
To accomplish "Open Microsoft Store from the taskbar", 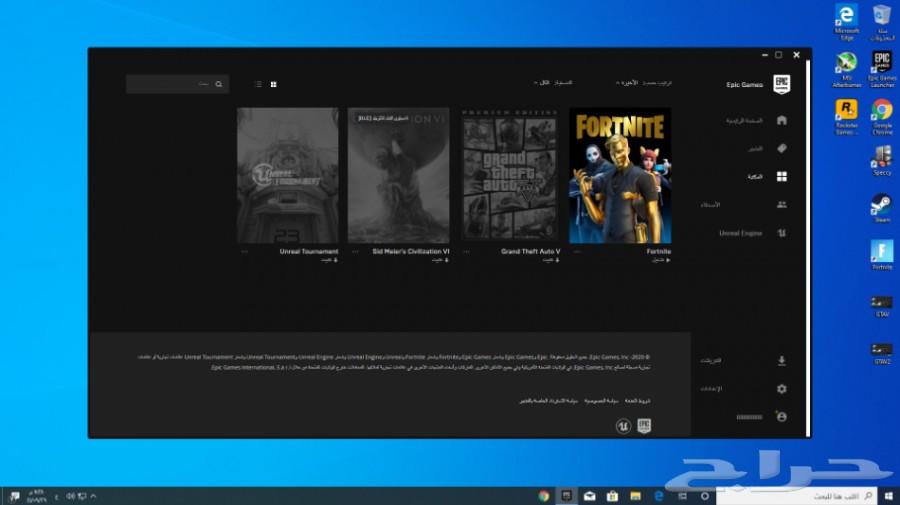I will [x=612, y=496].
